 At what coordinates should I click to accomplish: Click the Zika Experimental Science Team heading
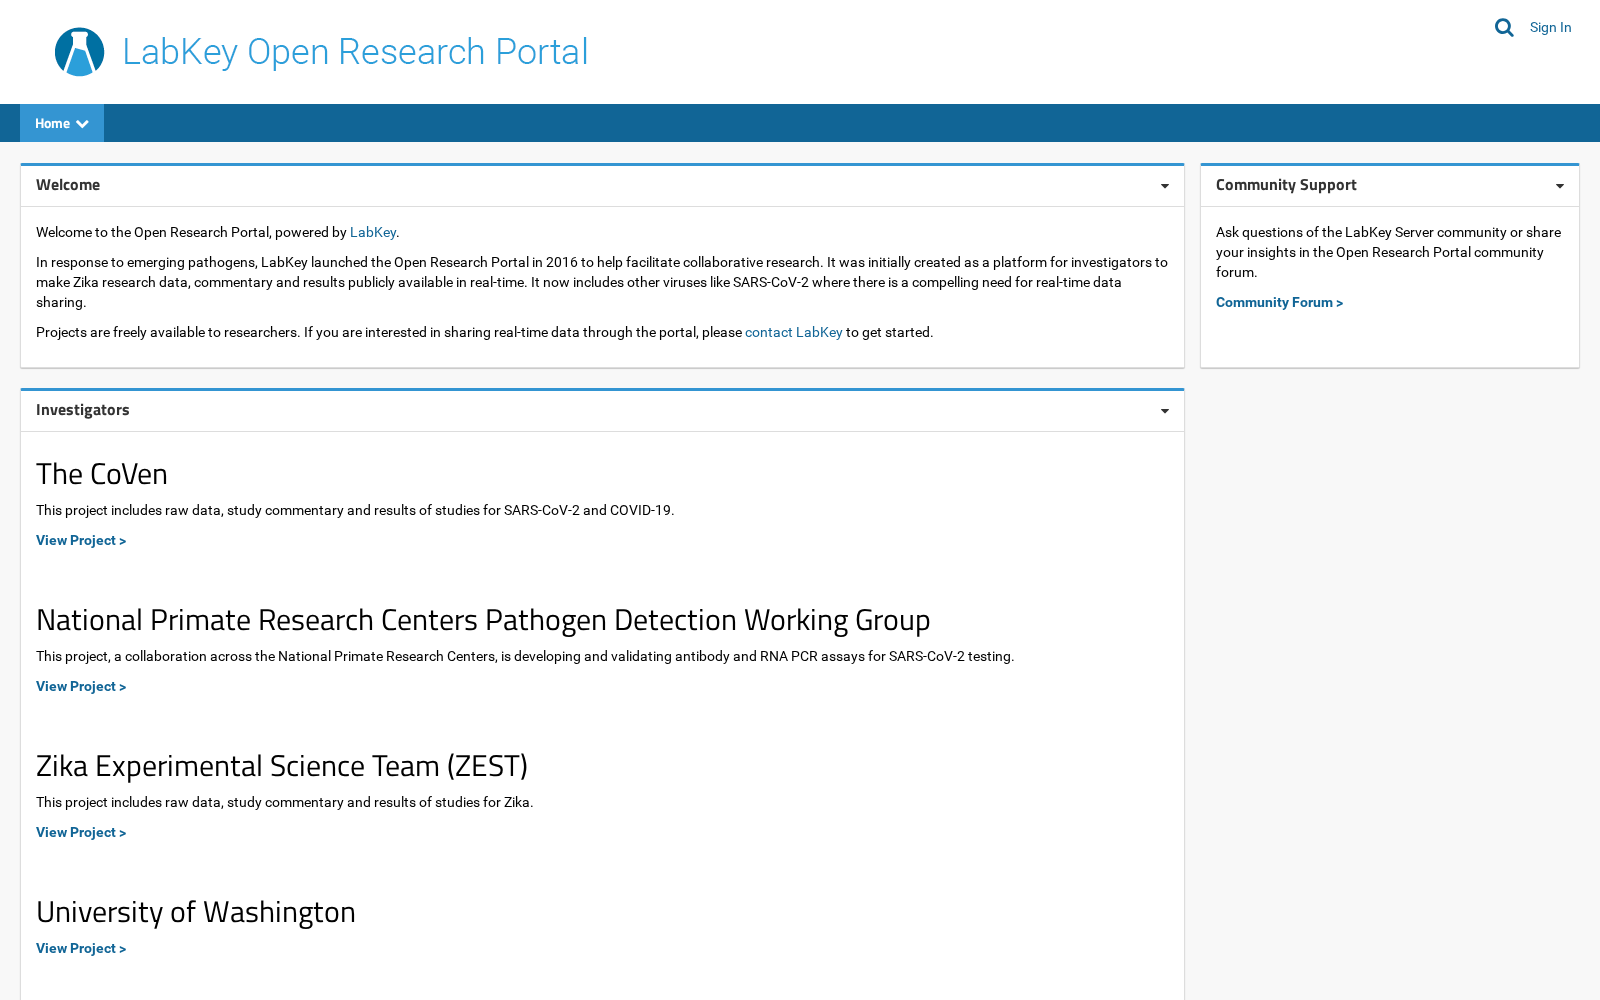[x=282, y=766]
